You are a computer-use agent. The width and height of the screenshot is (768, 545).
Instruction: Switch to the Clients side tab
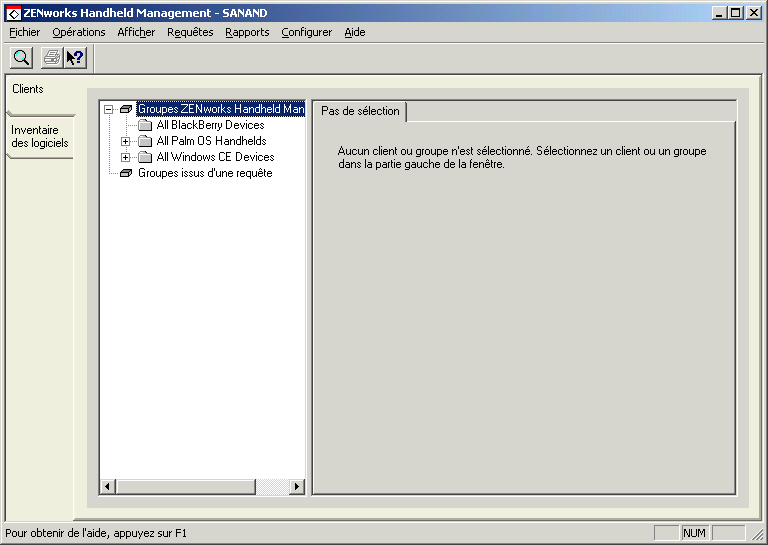(x=41, y=95)
